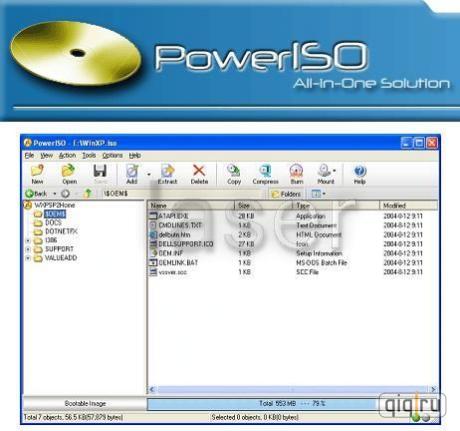Open the view mode dropdown arrow
The width and height of the screenshot is (460, 431).
pos(324,194)
